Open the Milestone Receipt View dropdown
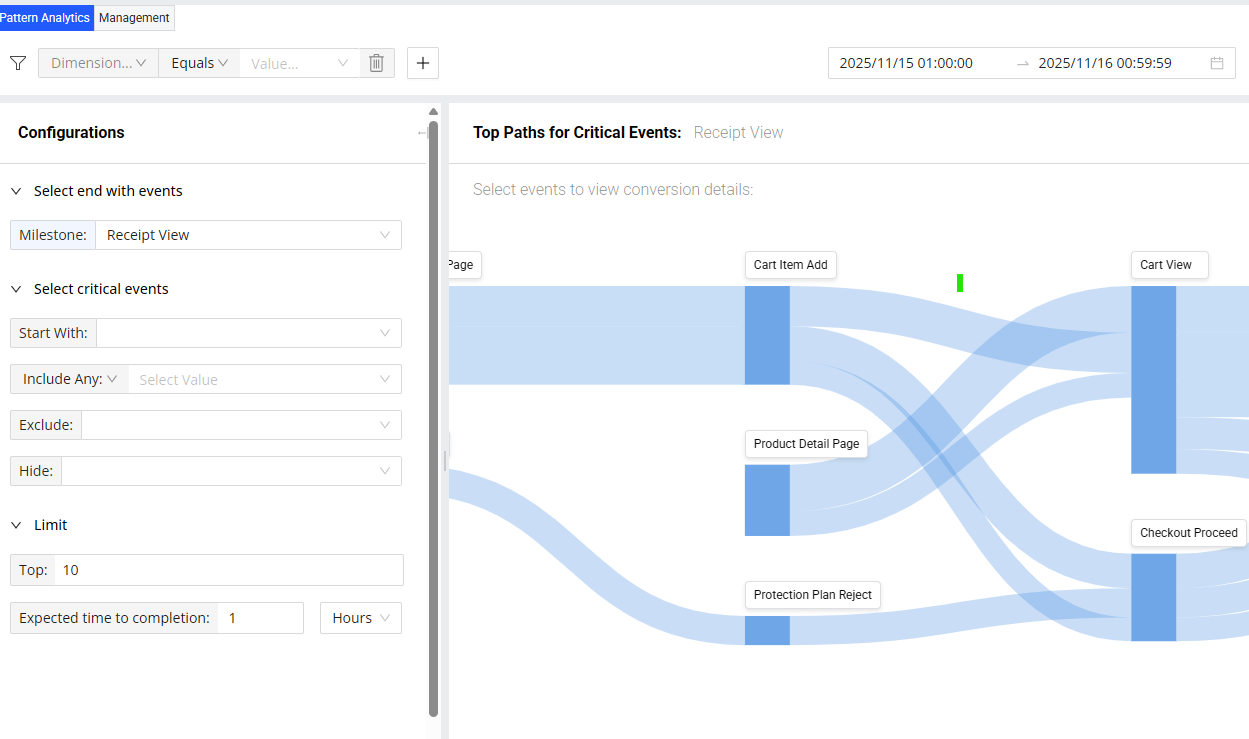The width and height of the screenshot is (1249, 739). click(248, 235)
